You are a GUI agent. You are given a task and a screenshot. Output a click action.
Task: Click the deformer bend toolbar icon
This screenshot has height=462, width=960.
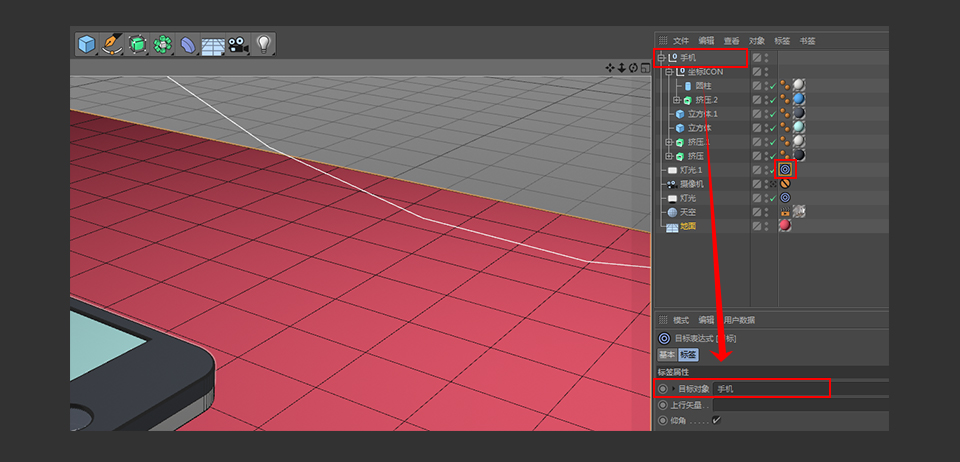pos(187,45)
